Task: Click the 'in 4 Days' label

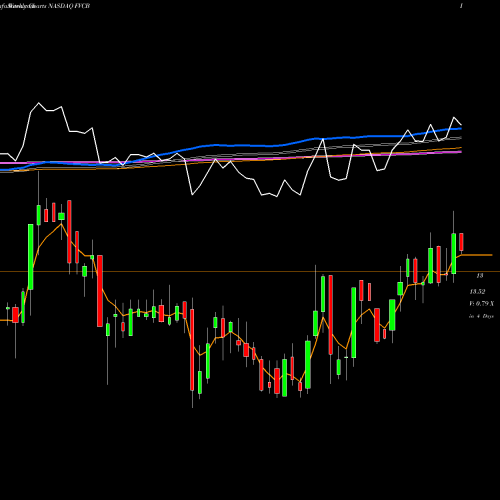Action: tap(481, 316)
